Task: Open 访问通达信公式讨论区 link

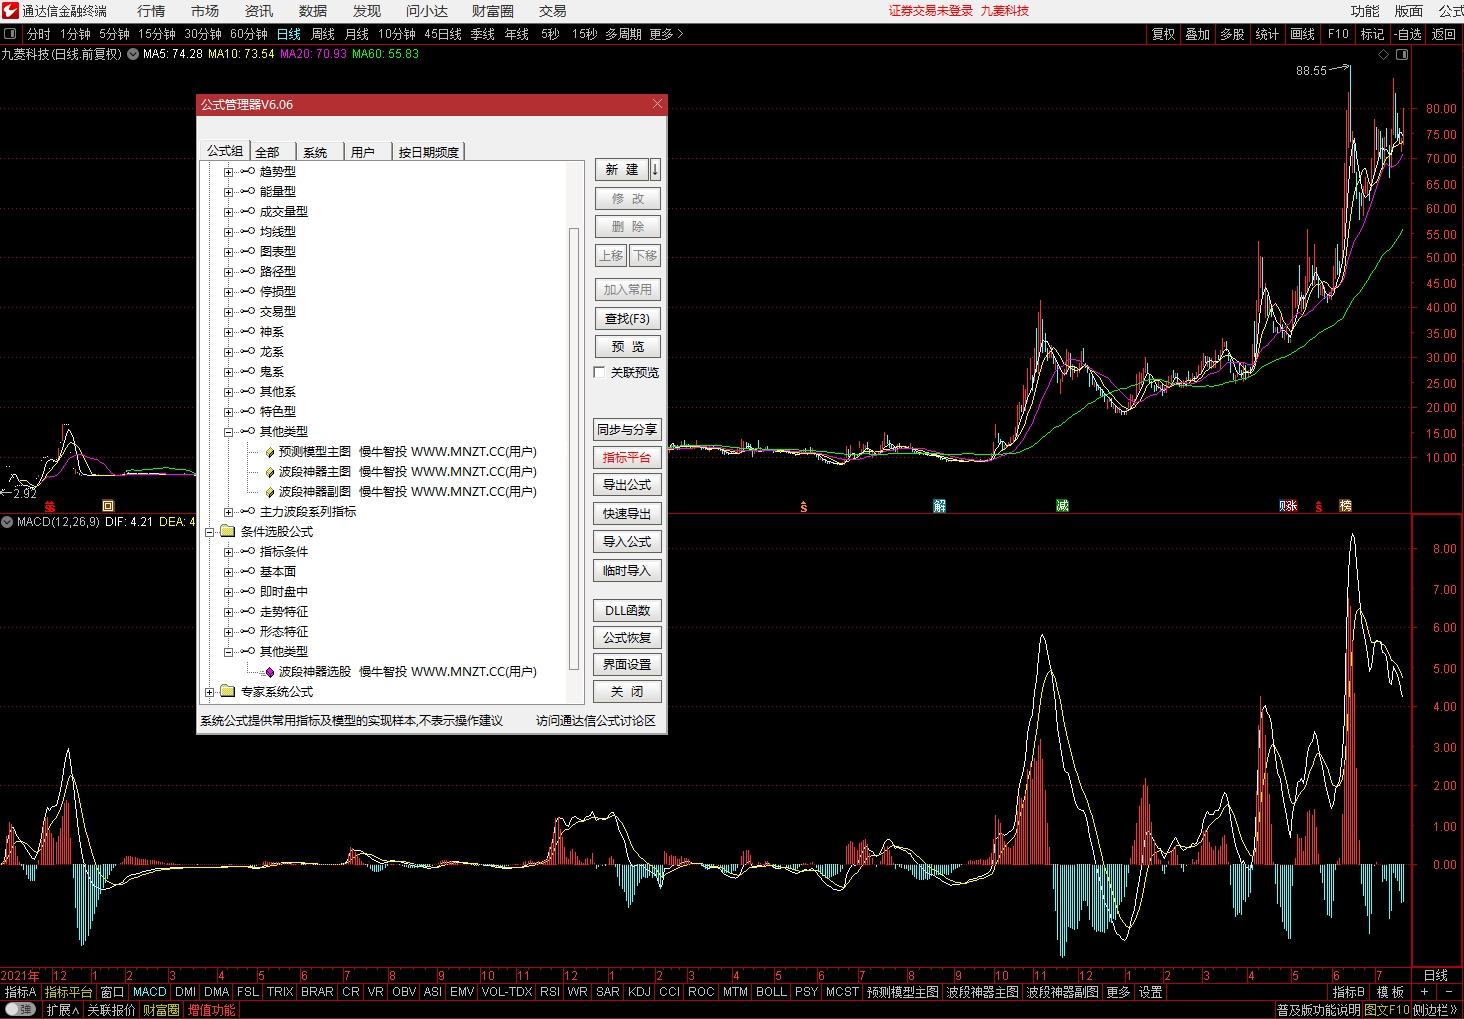Action: coord(596,721)
